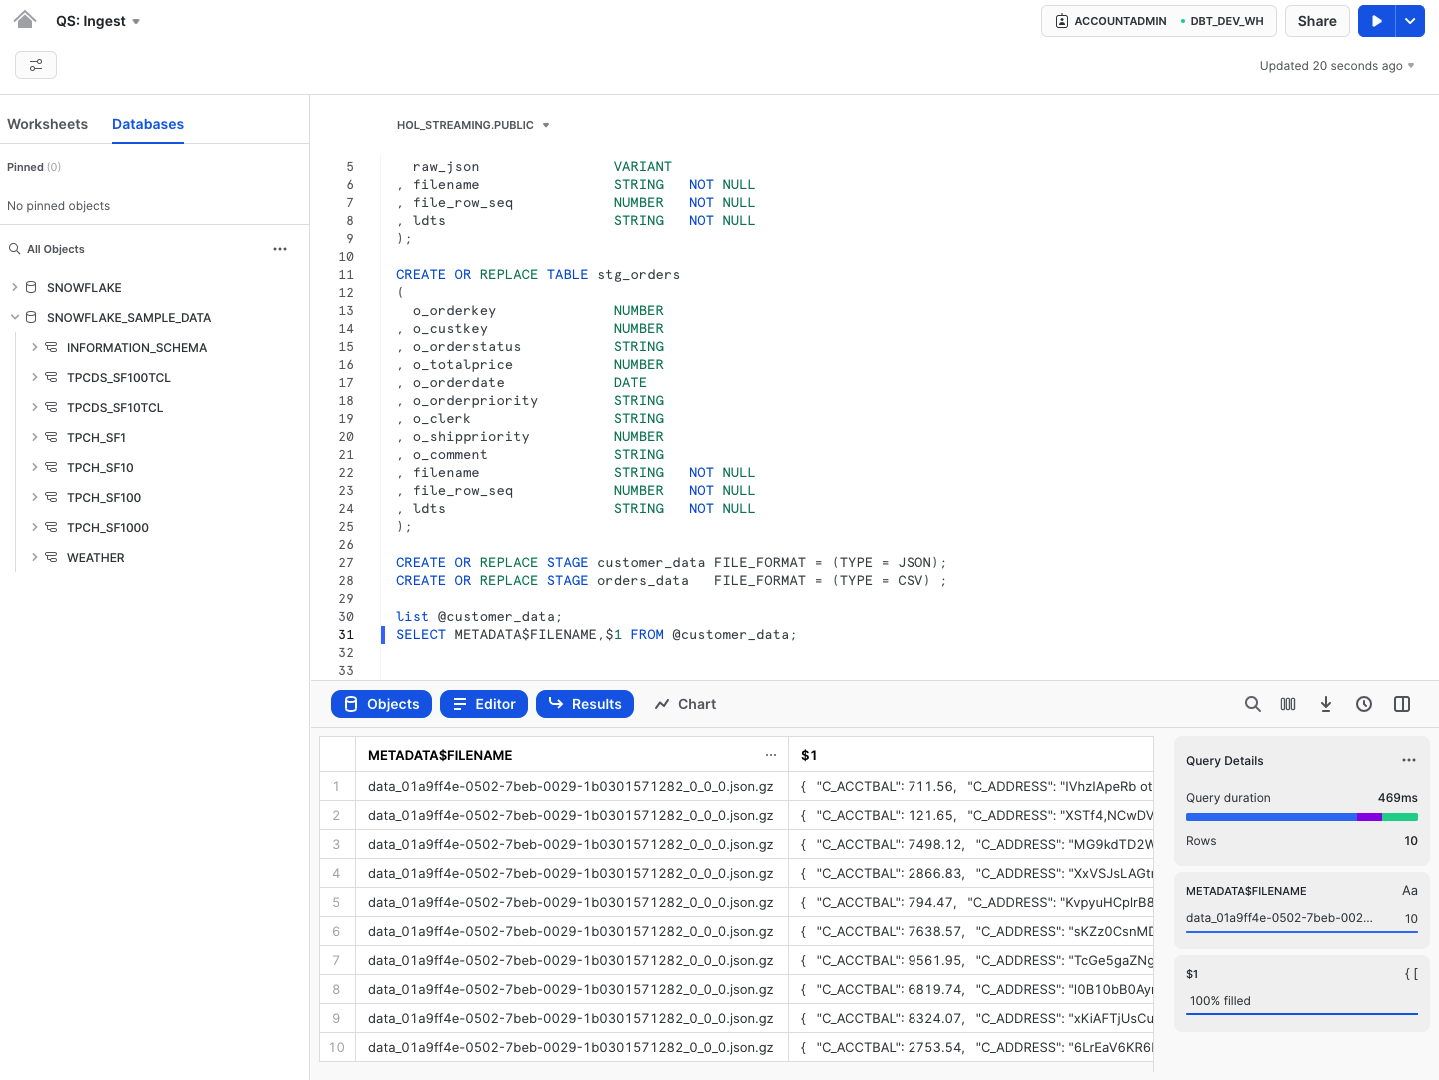This screenshot has height=1080, width=1439.
Task: Switch to the Databases tab
Action: tap(147, 124)
